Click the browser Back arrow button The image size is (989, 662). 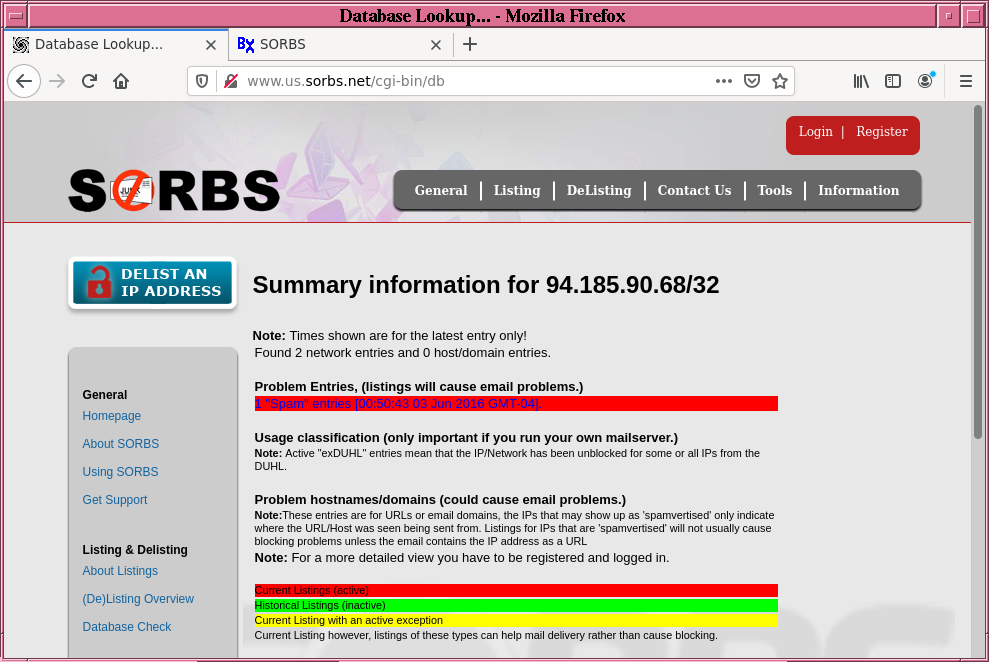(24, 81)
